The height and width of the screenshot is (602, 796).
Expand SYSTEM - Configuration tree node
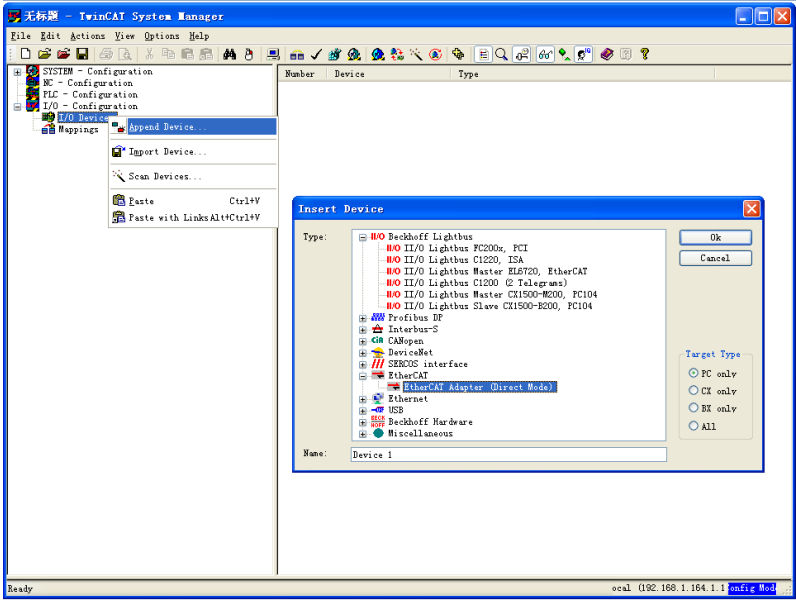click(x=17, y=72)
